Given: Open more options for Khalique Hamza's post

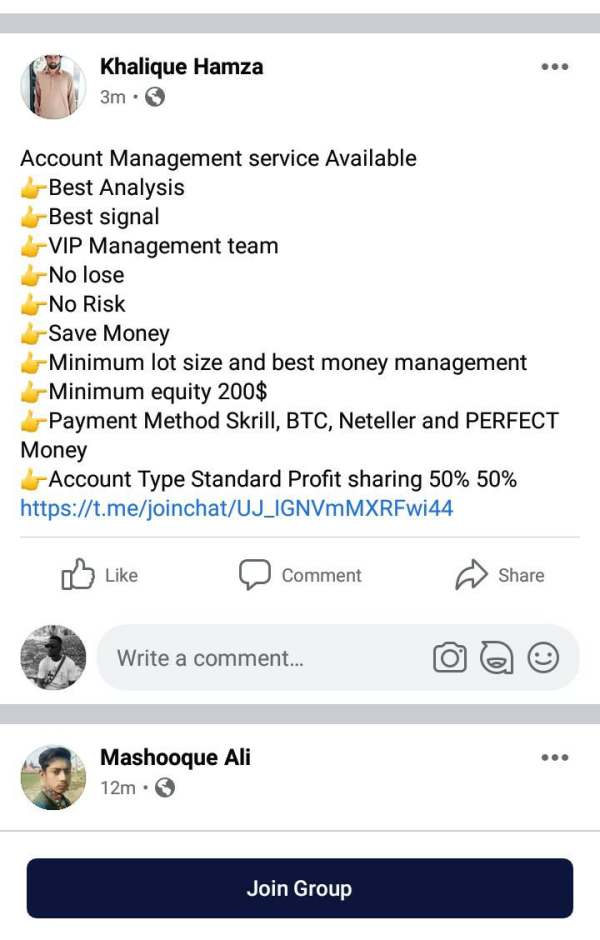Looking at the screenshot, I should [x=554, y=67].
